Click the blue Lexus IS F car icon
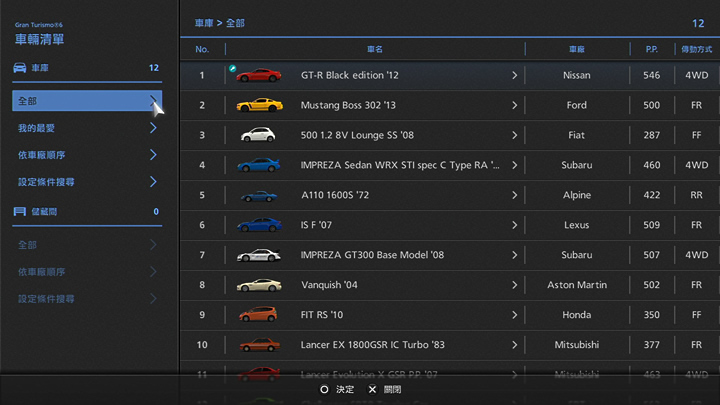The image size is (720, 405). point(259,225)
